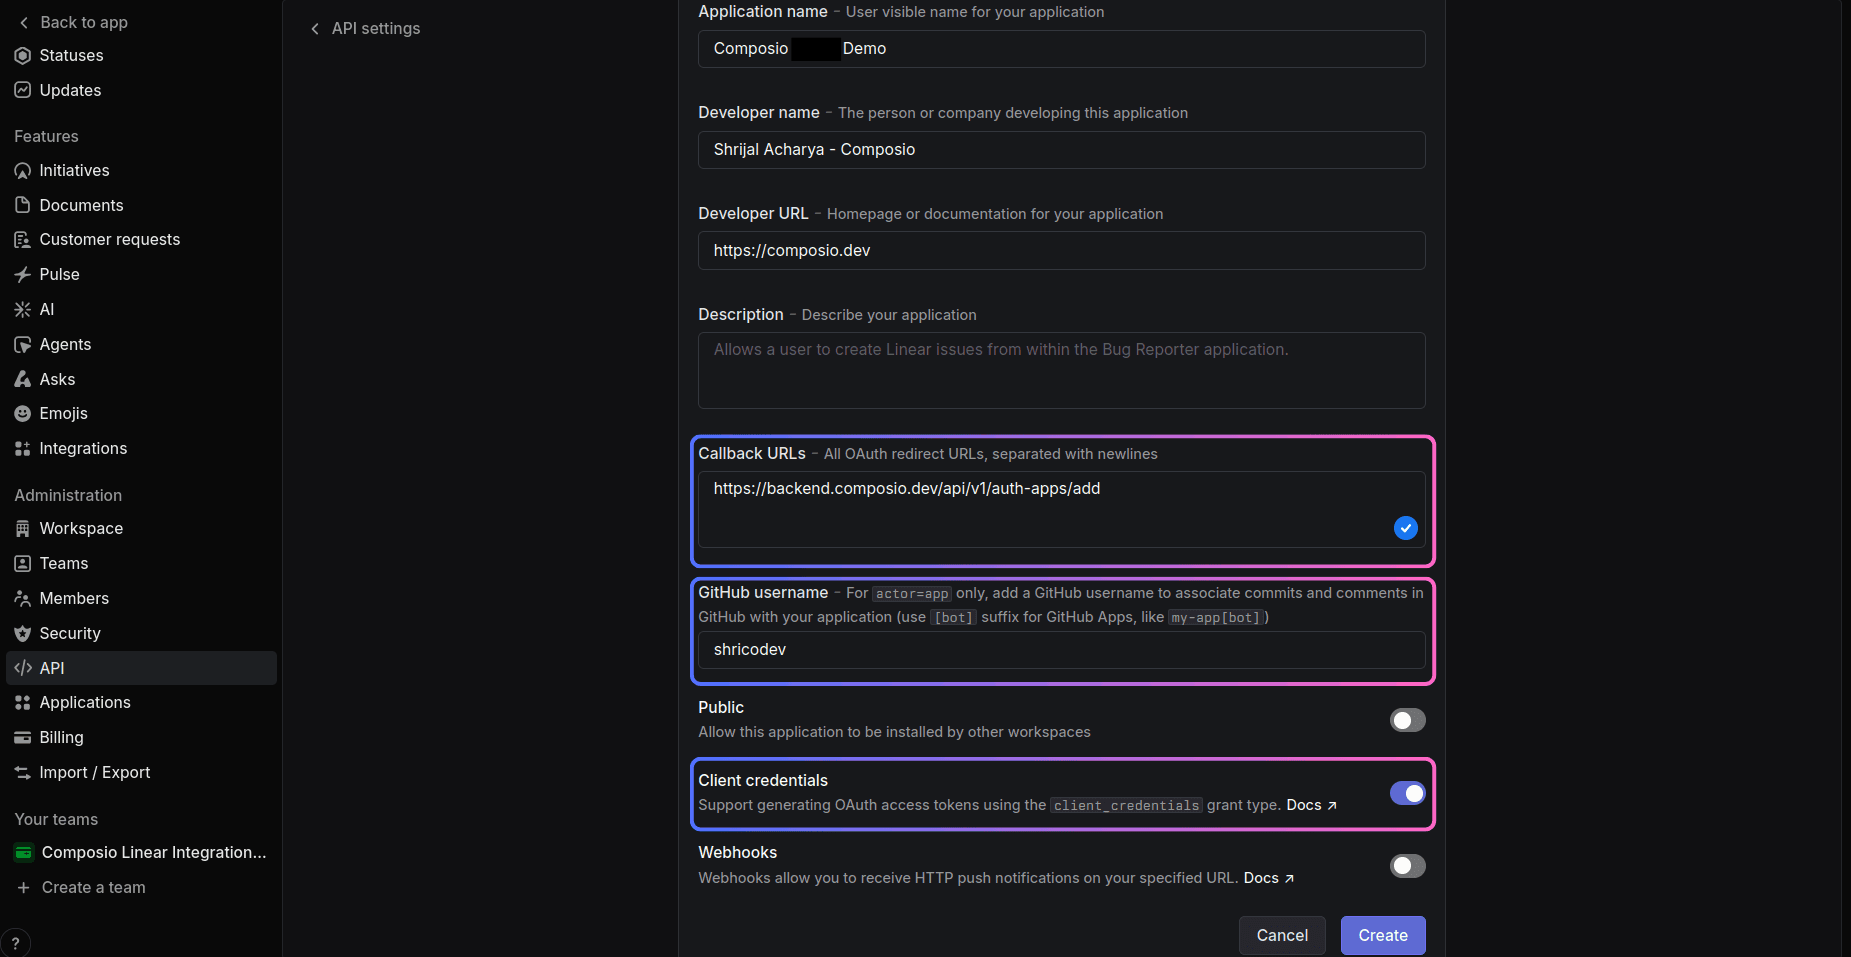Click the Your teams section header
The height and width of the screenshot is (957, 1851).
[56, 819]
